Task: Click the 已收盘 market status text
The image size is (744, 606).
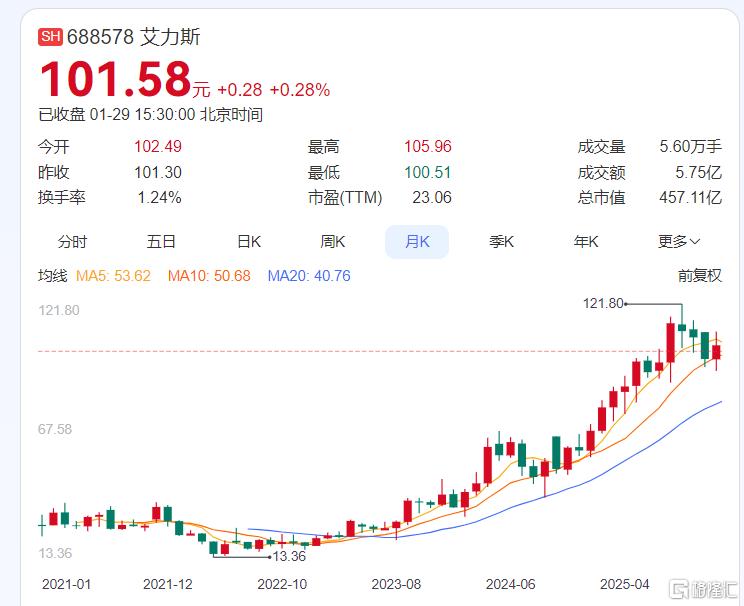Action: tap(62, 115)
